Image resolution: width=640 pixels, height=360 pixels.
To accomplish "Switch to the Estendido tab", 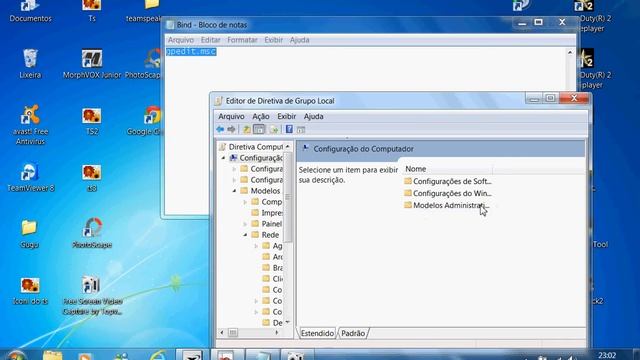I will (317, 333).
